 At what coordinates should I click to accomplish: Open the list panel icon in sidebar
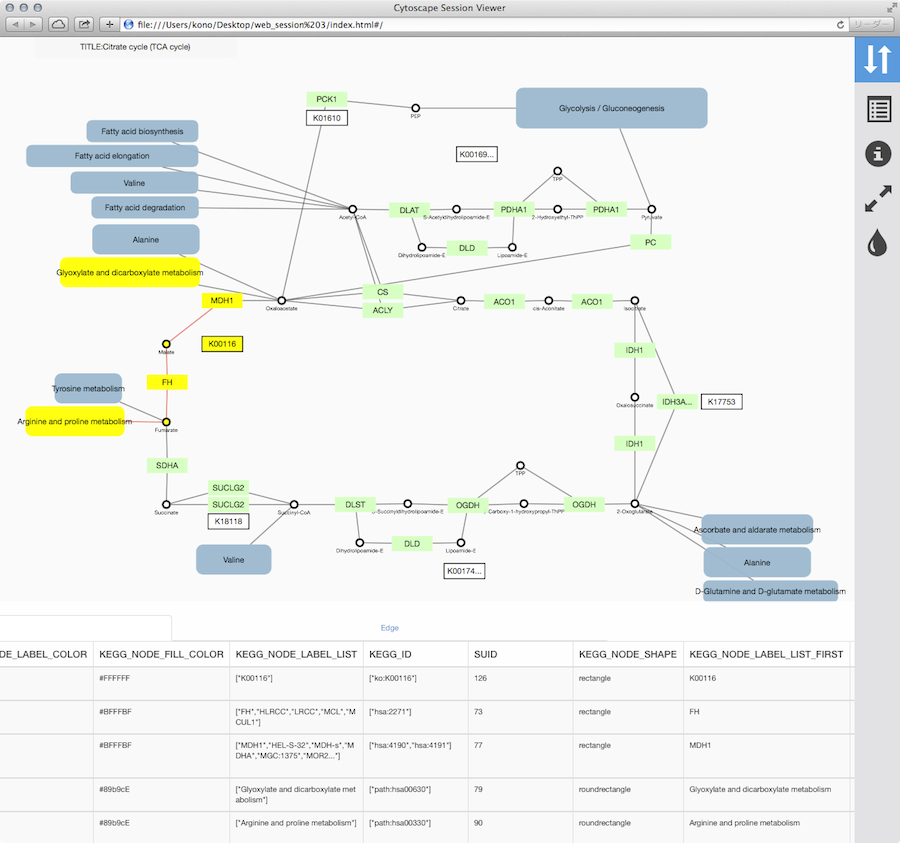tap(877, 109)
